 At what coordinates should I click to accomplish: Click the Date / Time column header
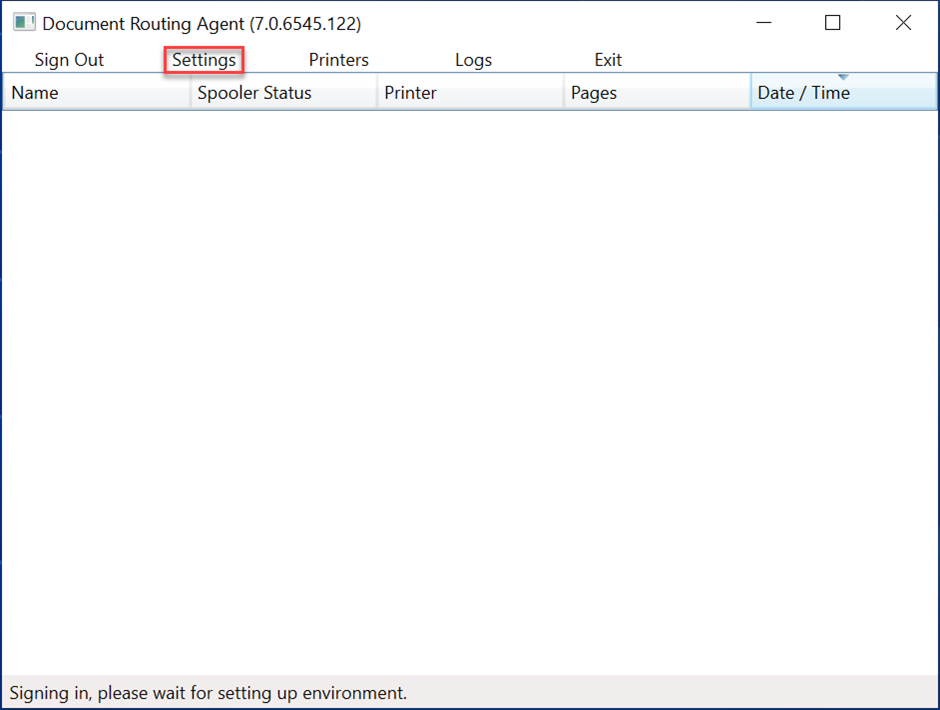tap(843, 92)
